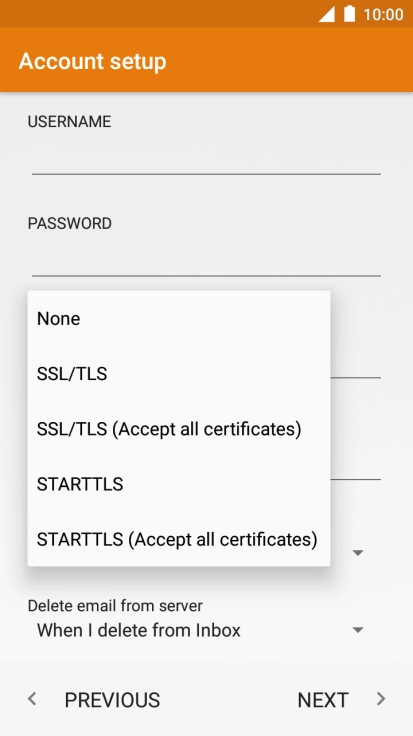This screenshot has height=736, width=413.
Task: Pick the STARTTLS option
Action: tap(179, 484)
